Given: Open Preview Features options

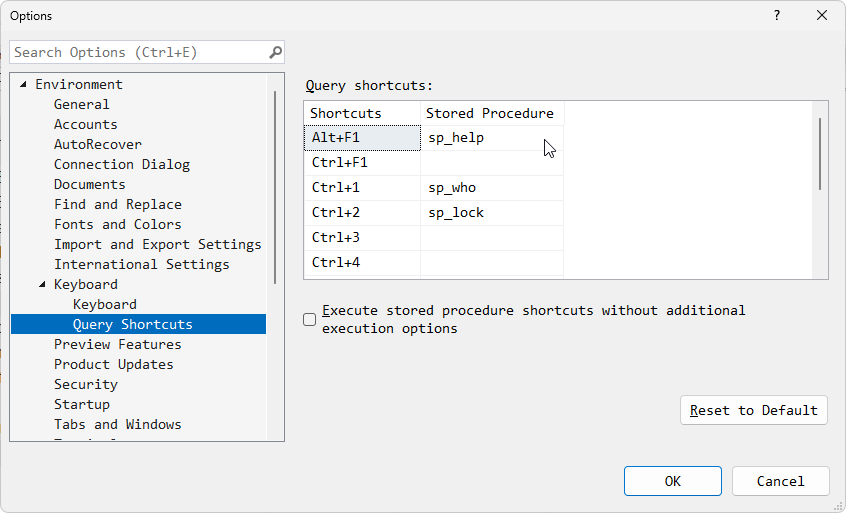Looking at the screenshot, I should tap(118, 344).
